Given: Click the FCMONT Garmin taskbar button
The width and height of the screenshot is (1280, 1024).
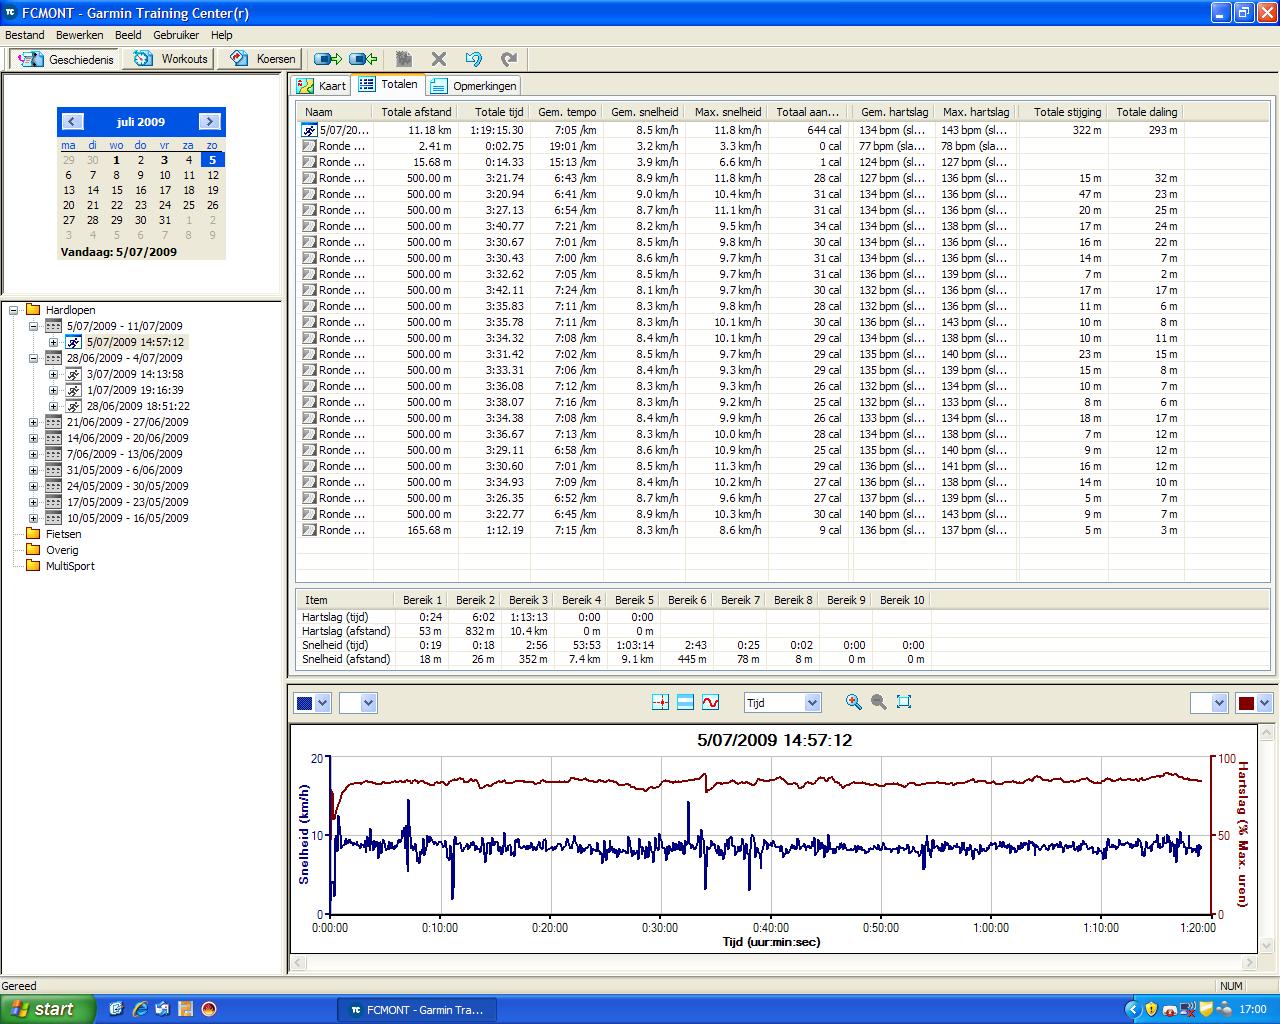Looking at the screenshot, I should click(417, 1010).
